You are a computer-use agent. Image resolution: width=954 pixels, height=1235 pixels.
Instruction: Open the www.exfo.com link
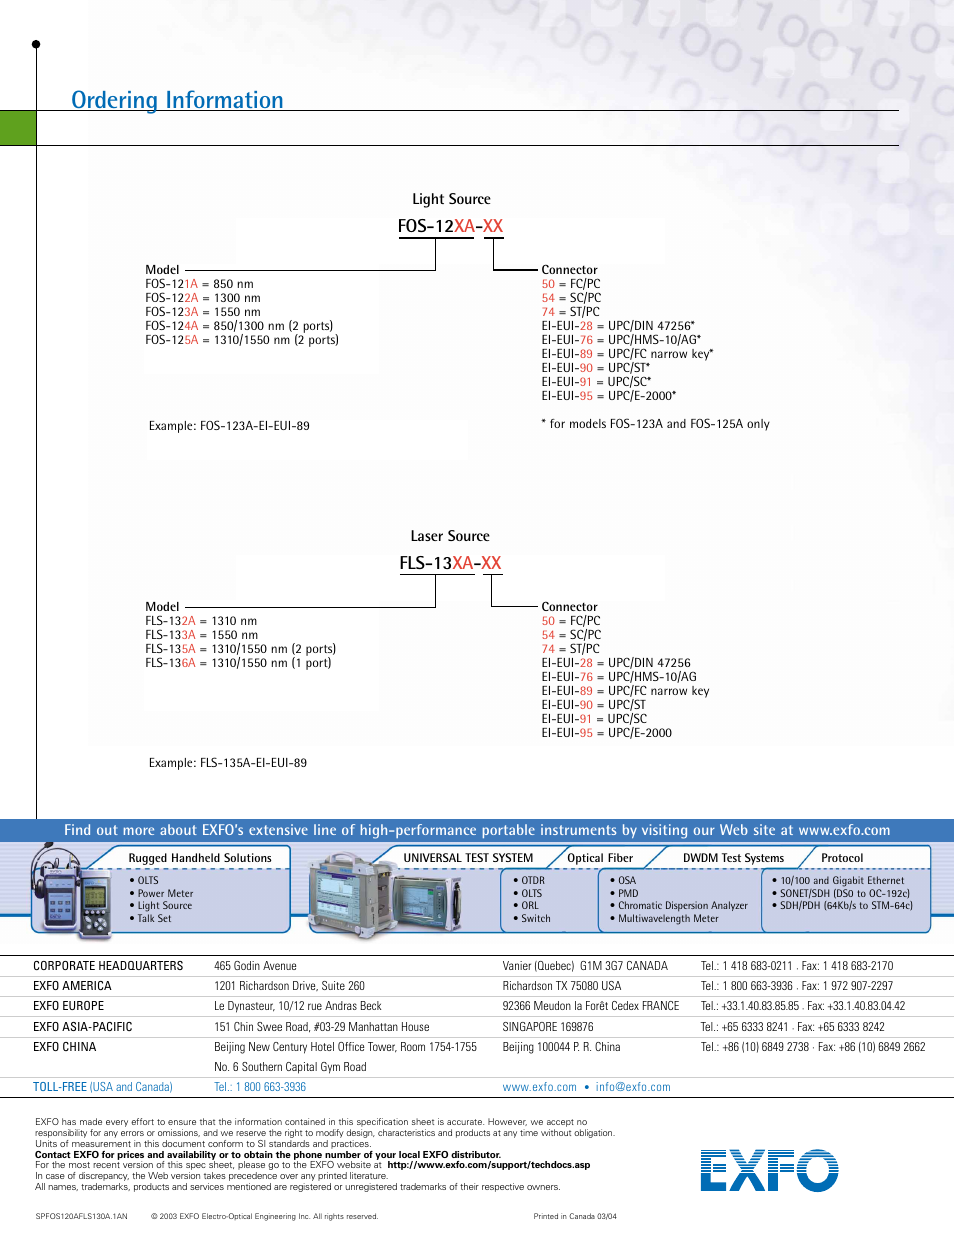pyautogui.click(x=539, y=1087)
